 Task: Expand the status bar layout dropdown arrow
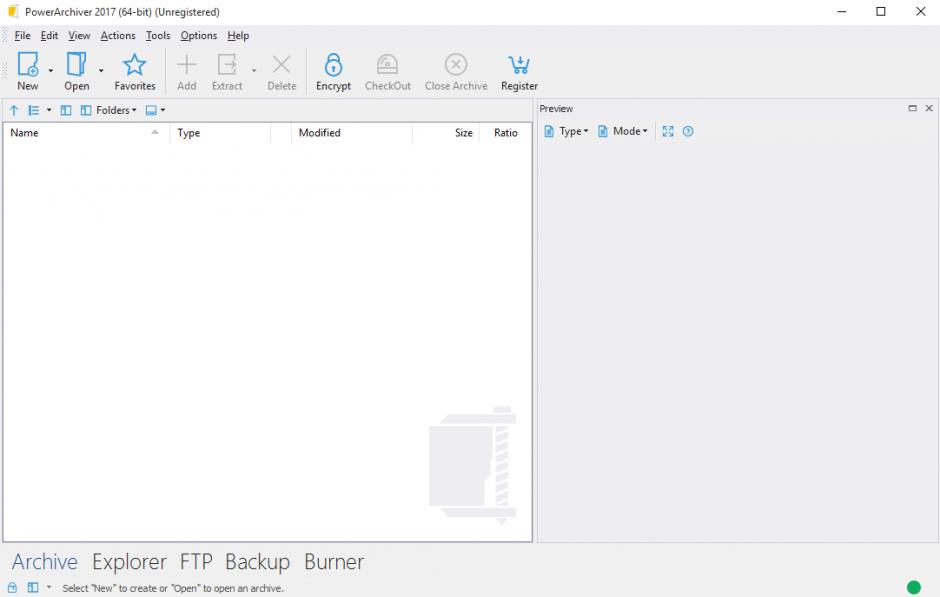[49, 588]
